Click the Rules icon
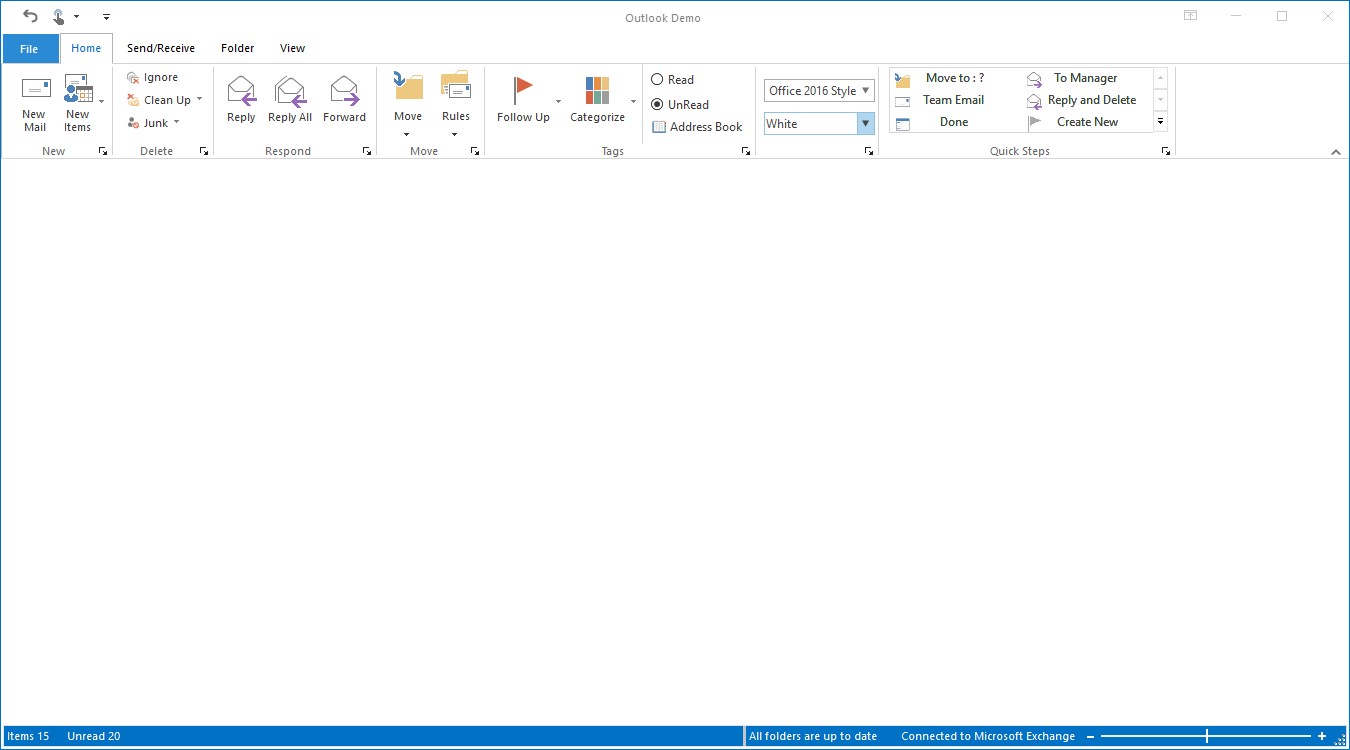This screenshot has height=750, width=1350. 456,85
